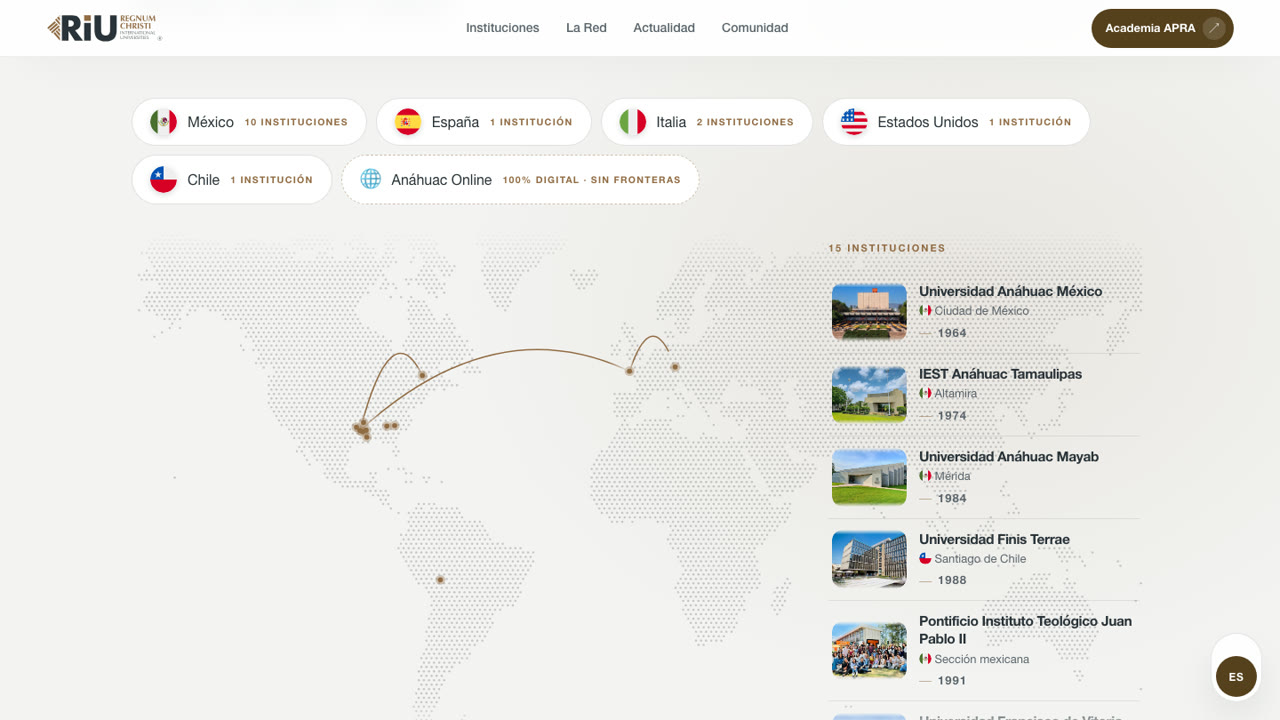Viewport: 1280px width, 720px height.
Task: Click the Chile flag beside Santiago de Chile
Action: (x=925, y=559)
